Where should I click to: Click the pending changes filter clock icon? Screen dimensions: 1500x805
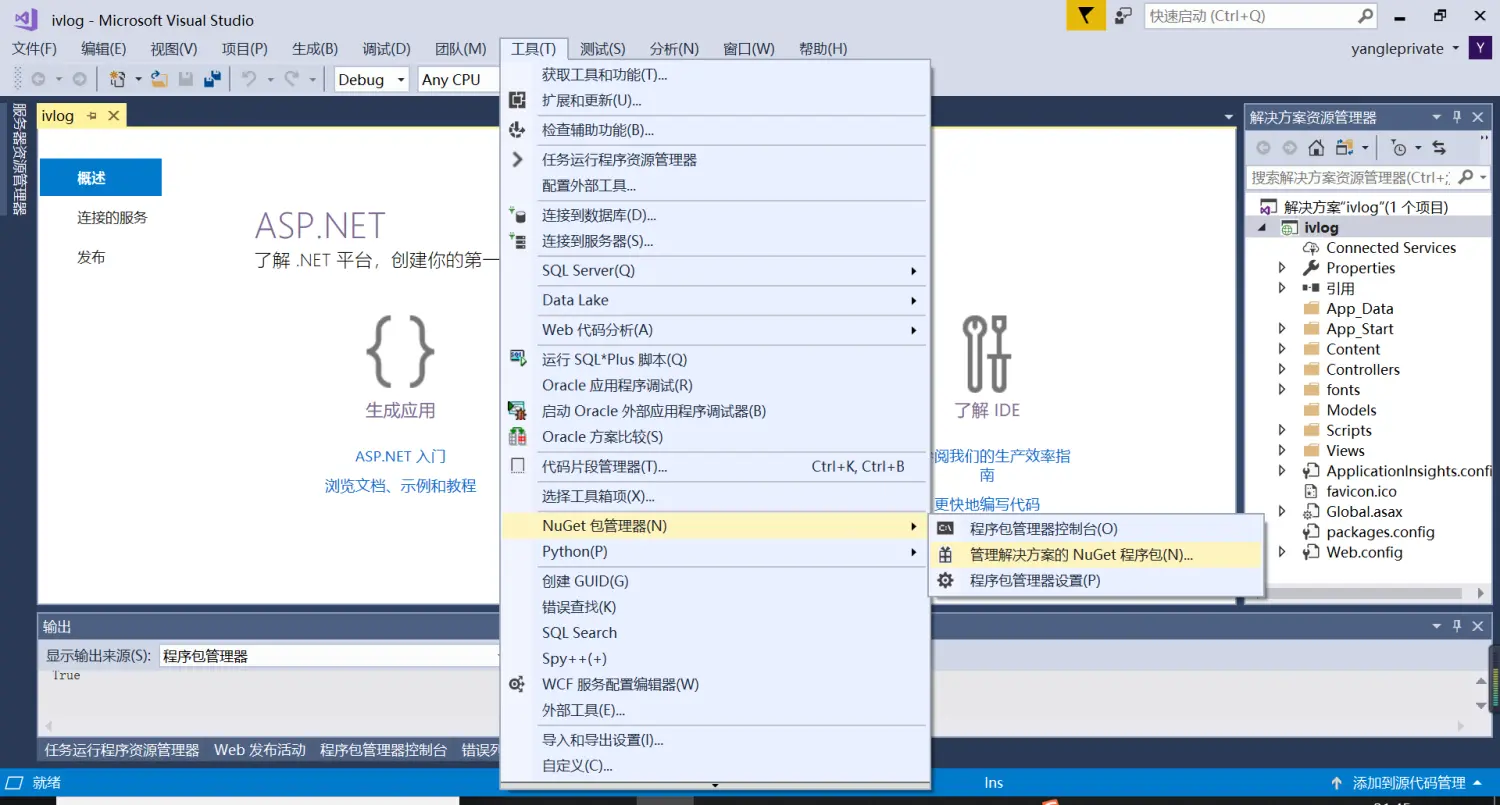[x=1399, y=148]
